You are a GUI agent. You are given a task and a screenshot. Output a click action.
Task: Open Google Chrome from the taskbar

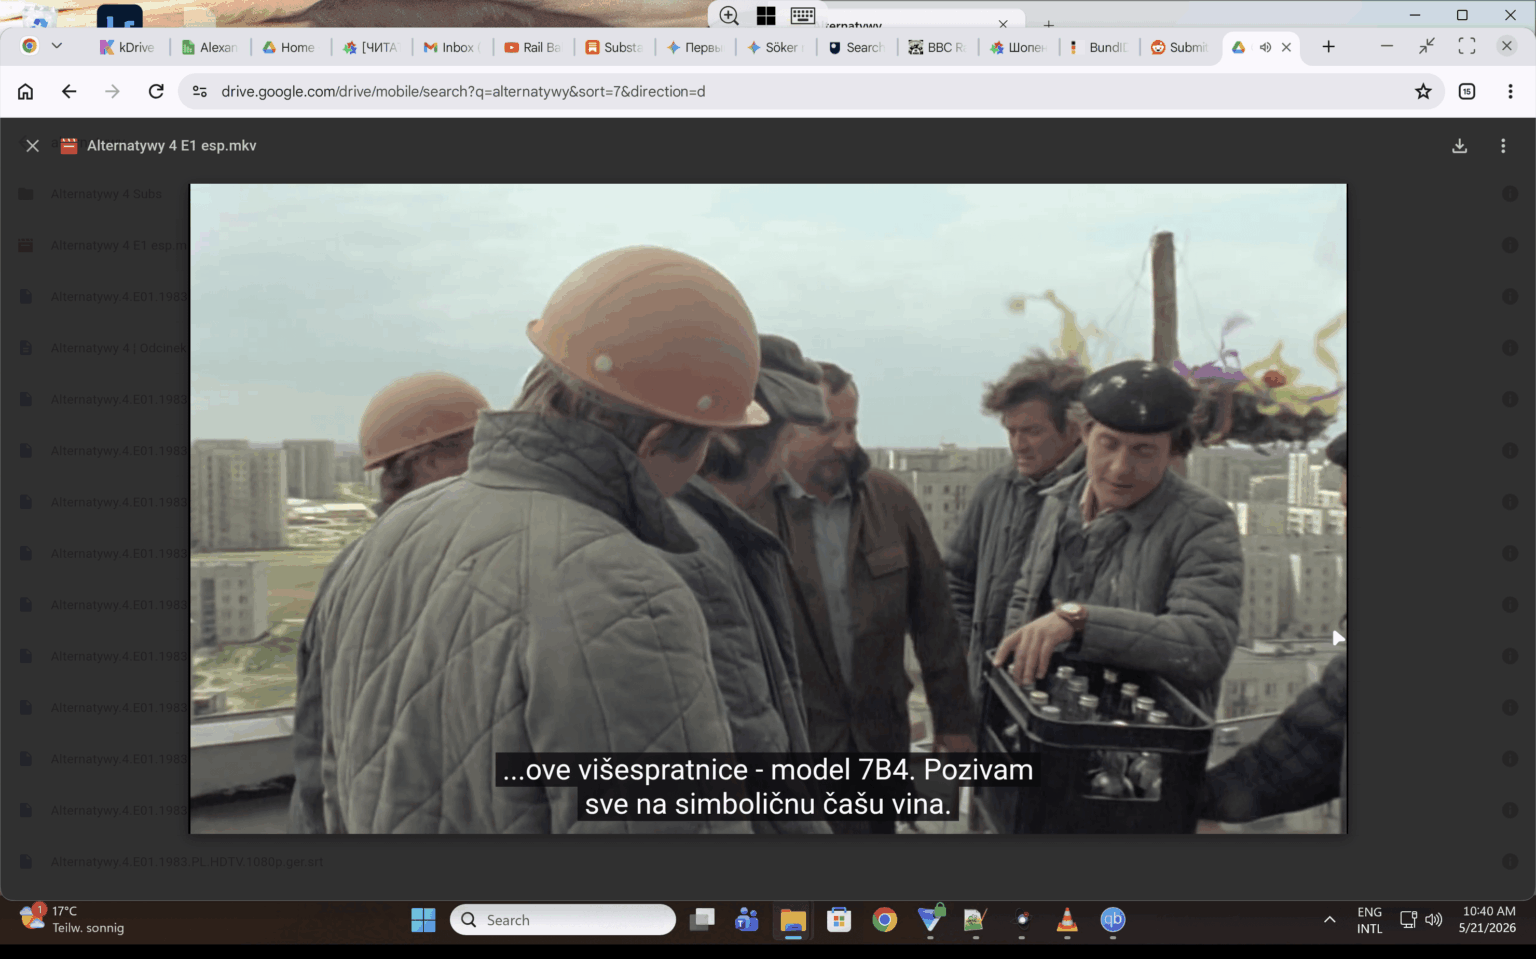coord(885,920)
